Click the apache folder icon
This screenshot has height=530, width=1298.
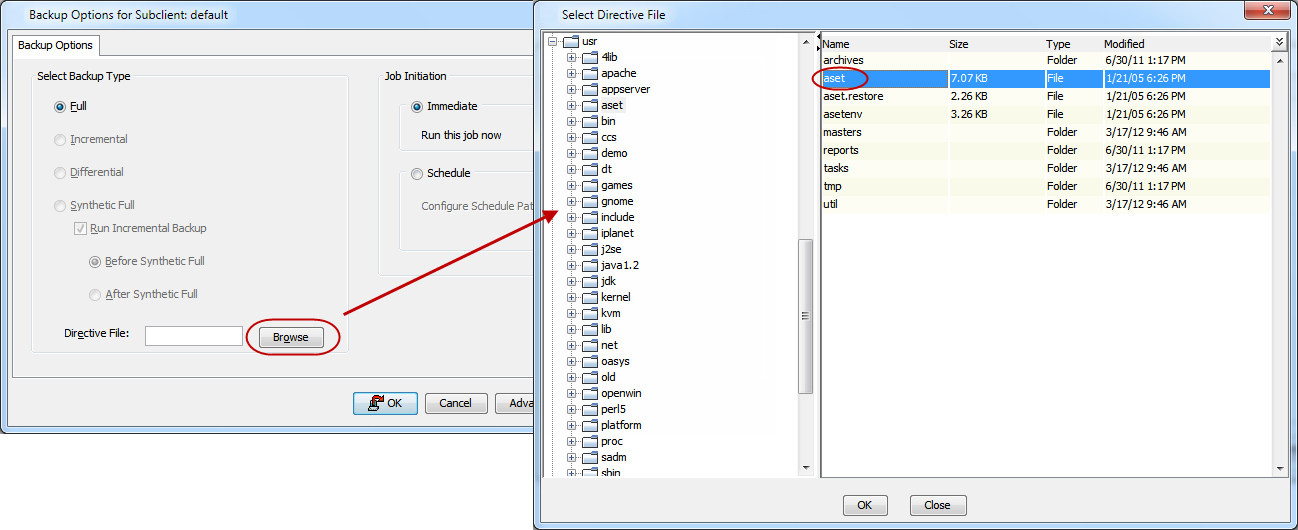pos(589,74)
